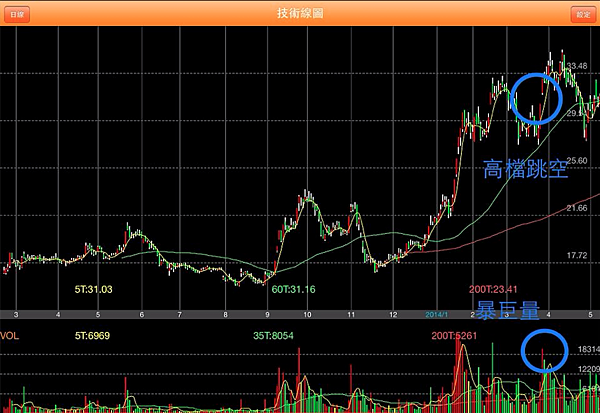Tap the month 10 marker on time axis
Image resolution: width=600 pixels, height=413 pixels.
click(x=307, y=315)
